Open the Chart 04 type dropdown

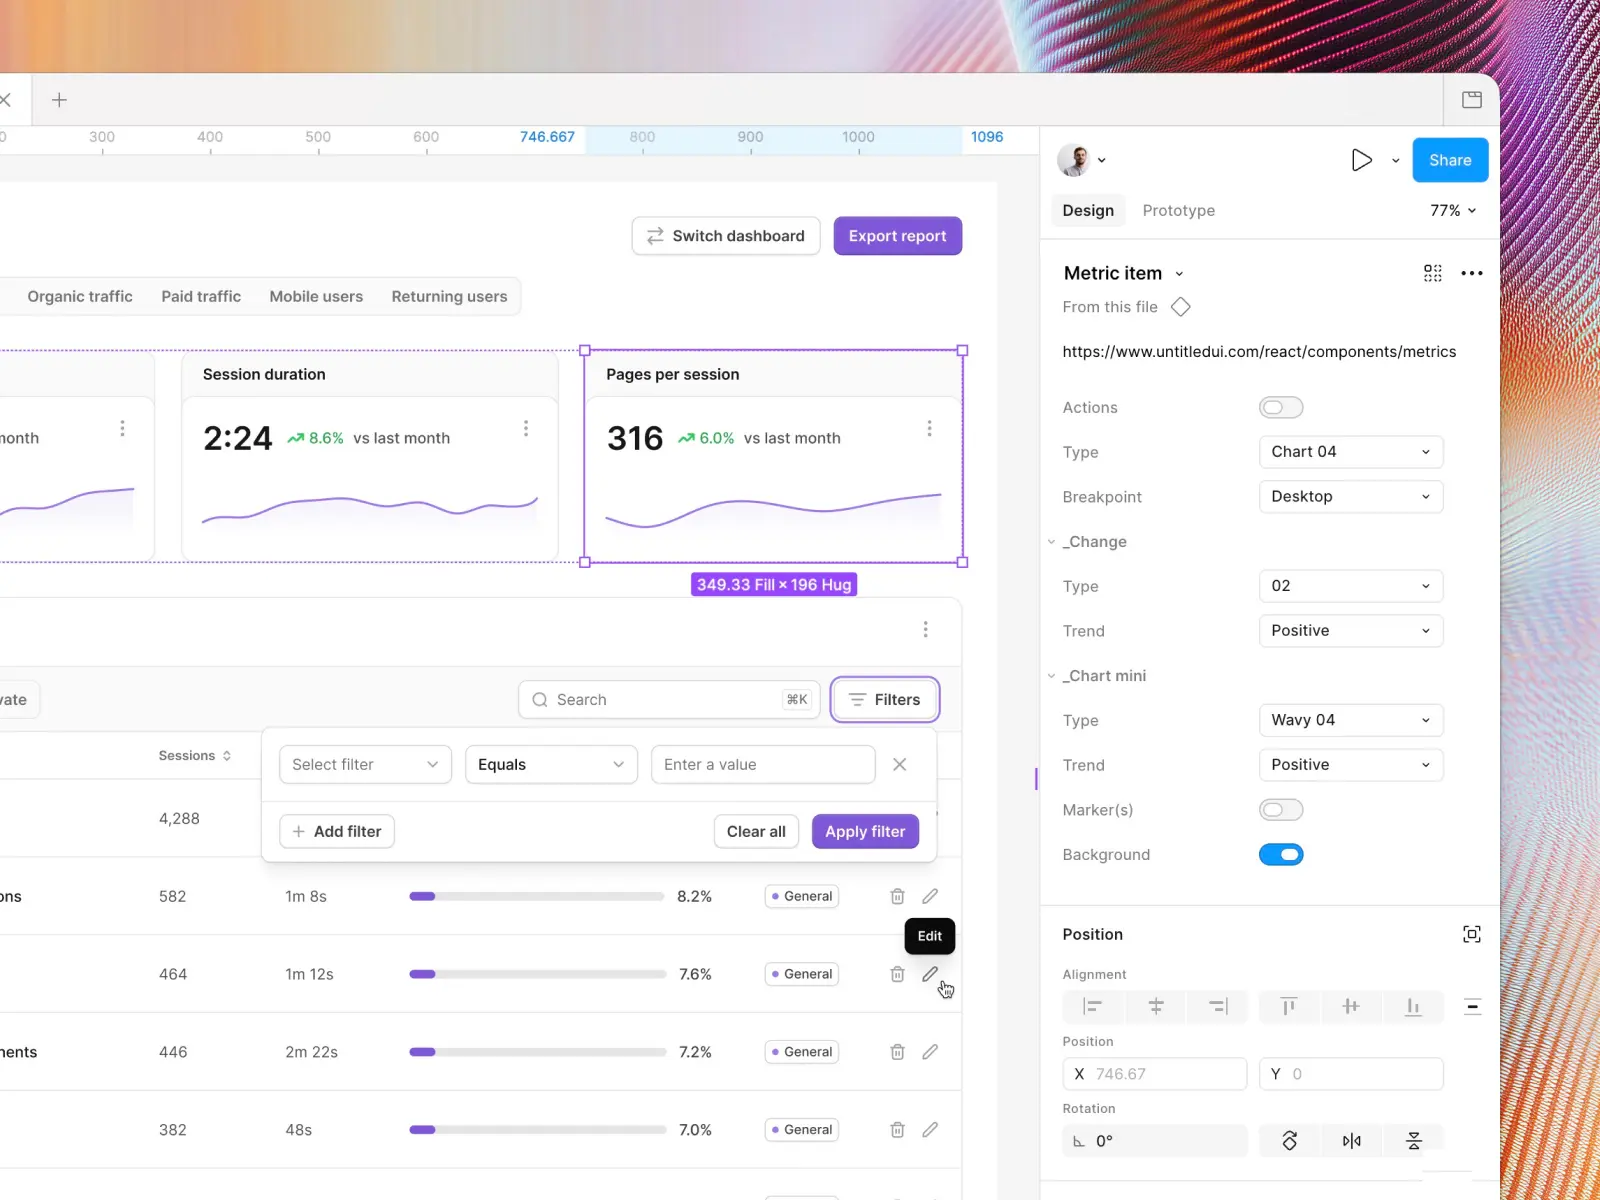pos(1351,452)
